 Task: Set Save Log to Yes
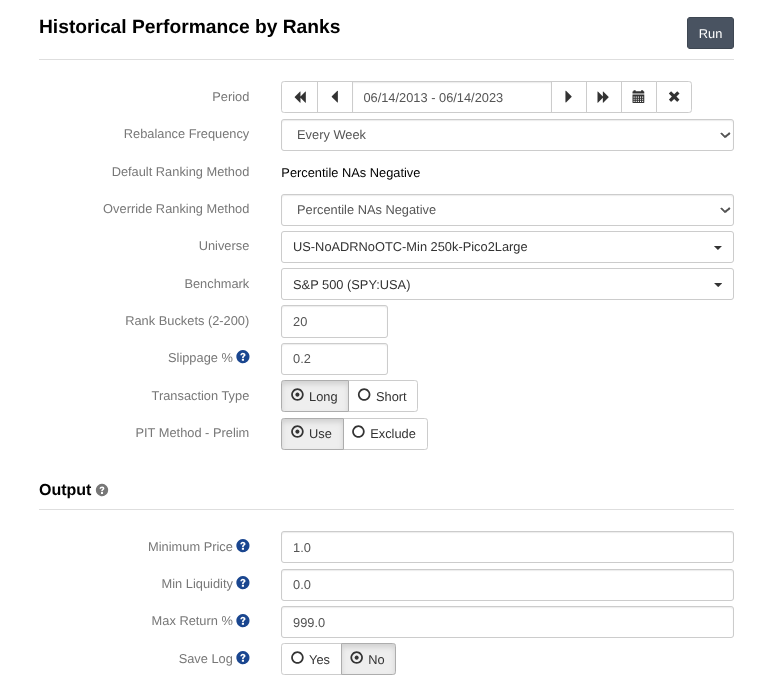click(x=311, y=659)
